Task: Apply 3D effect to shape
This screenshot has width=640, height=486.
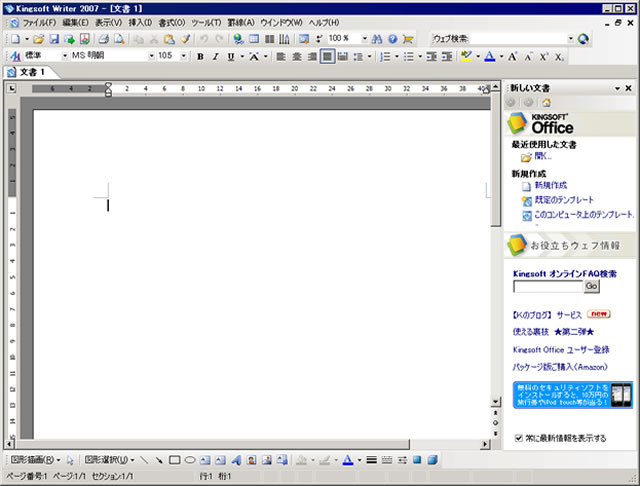Action: pyautogui.click(x=433, y=460)
